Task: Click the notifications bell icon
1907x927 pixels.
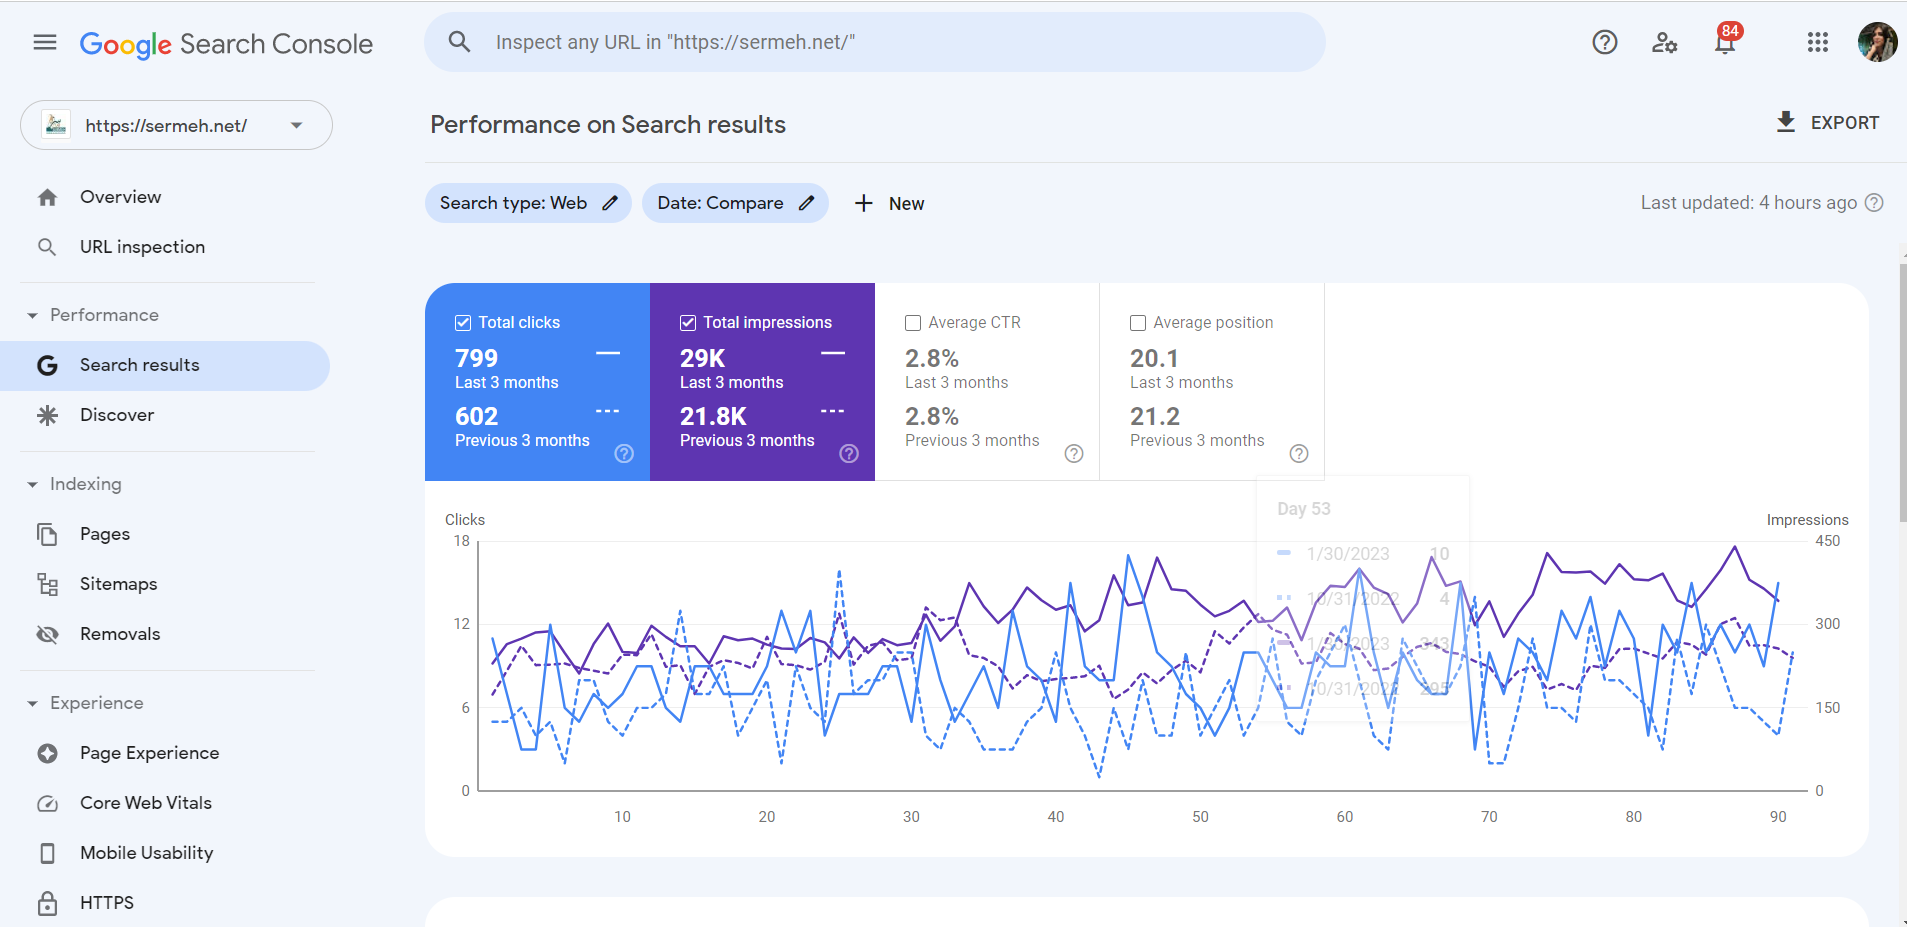Action: (x=1725, y=45)
